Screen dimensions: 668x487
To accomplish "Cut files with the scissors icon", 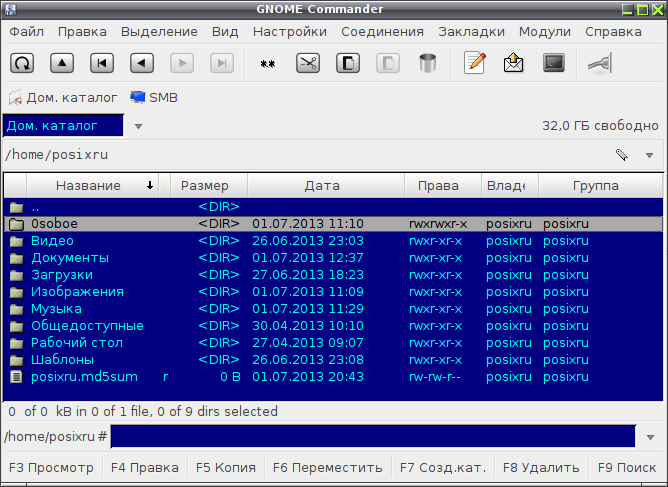I will click(308, 63).
